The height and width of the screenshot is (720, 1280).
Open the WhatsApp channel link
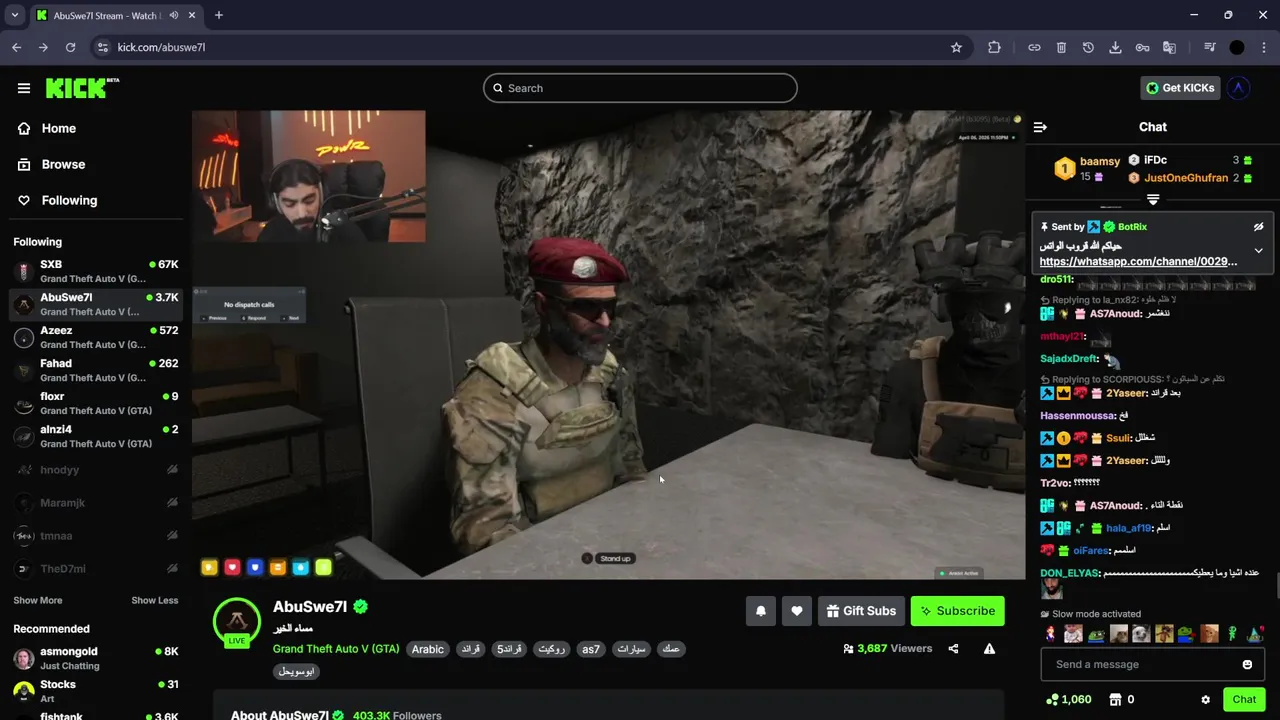point(1138,261)
